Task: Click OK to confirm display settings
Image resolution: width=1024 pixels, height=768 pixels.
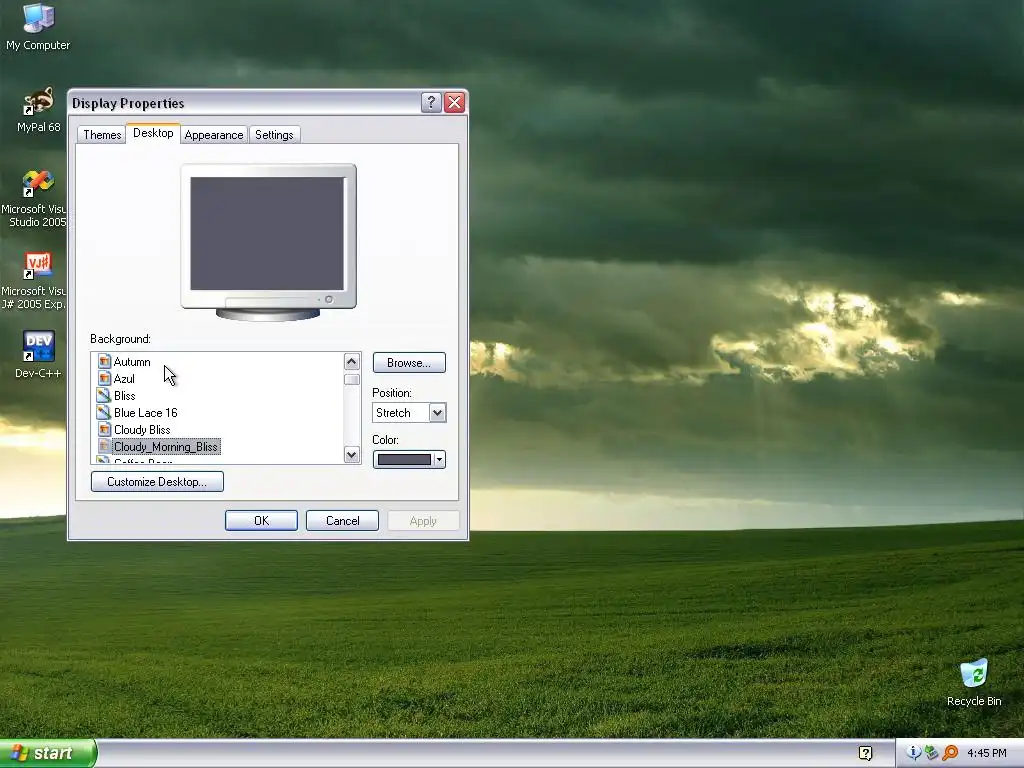Action: click(261, 520)
